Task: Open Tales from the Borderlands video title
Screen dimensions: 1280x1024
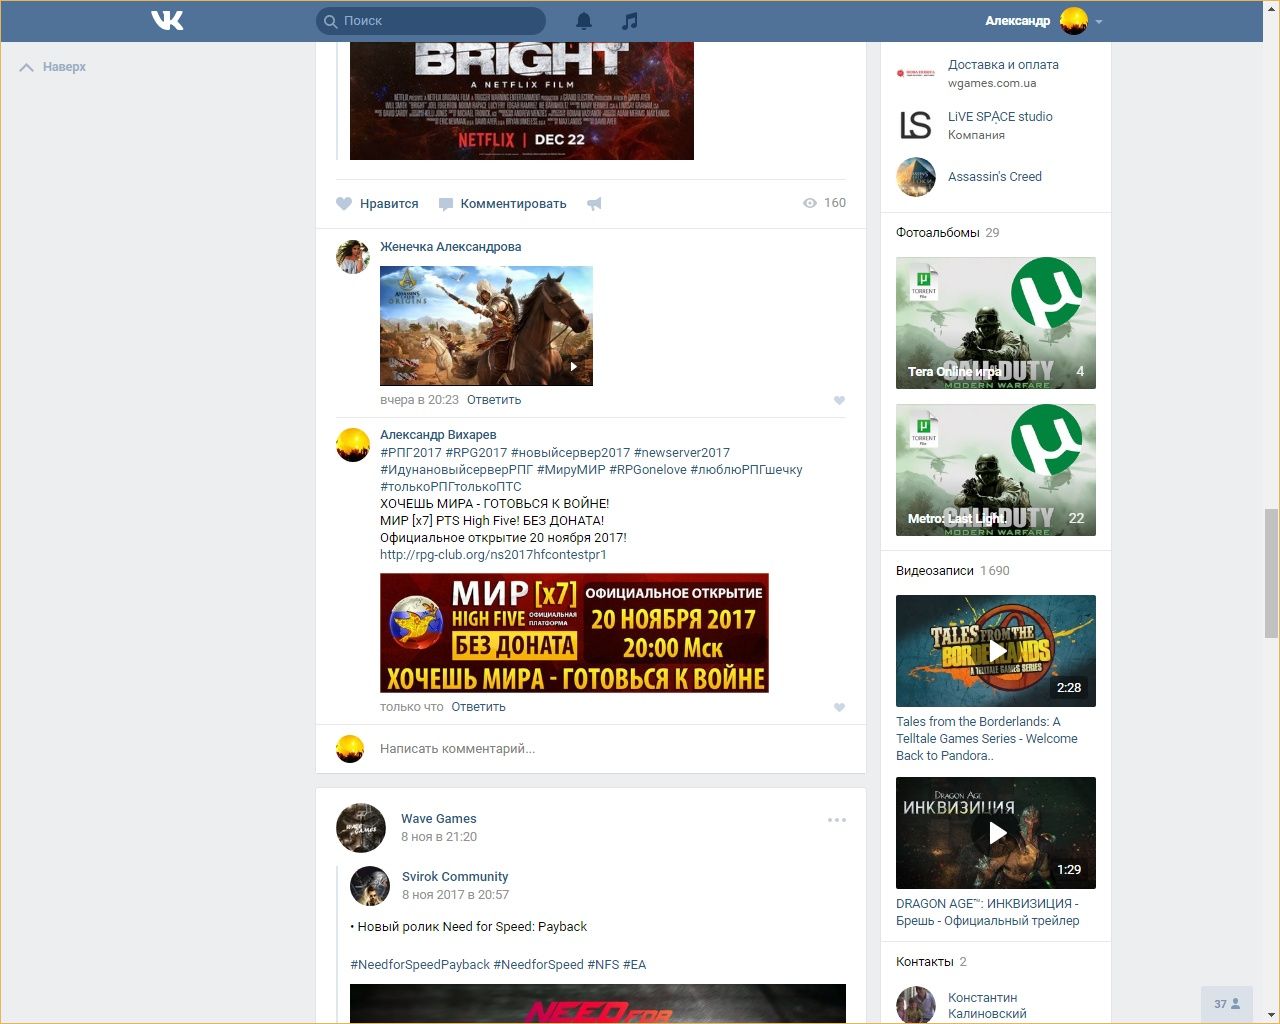Action: click(987, 739)
